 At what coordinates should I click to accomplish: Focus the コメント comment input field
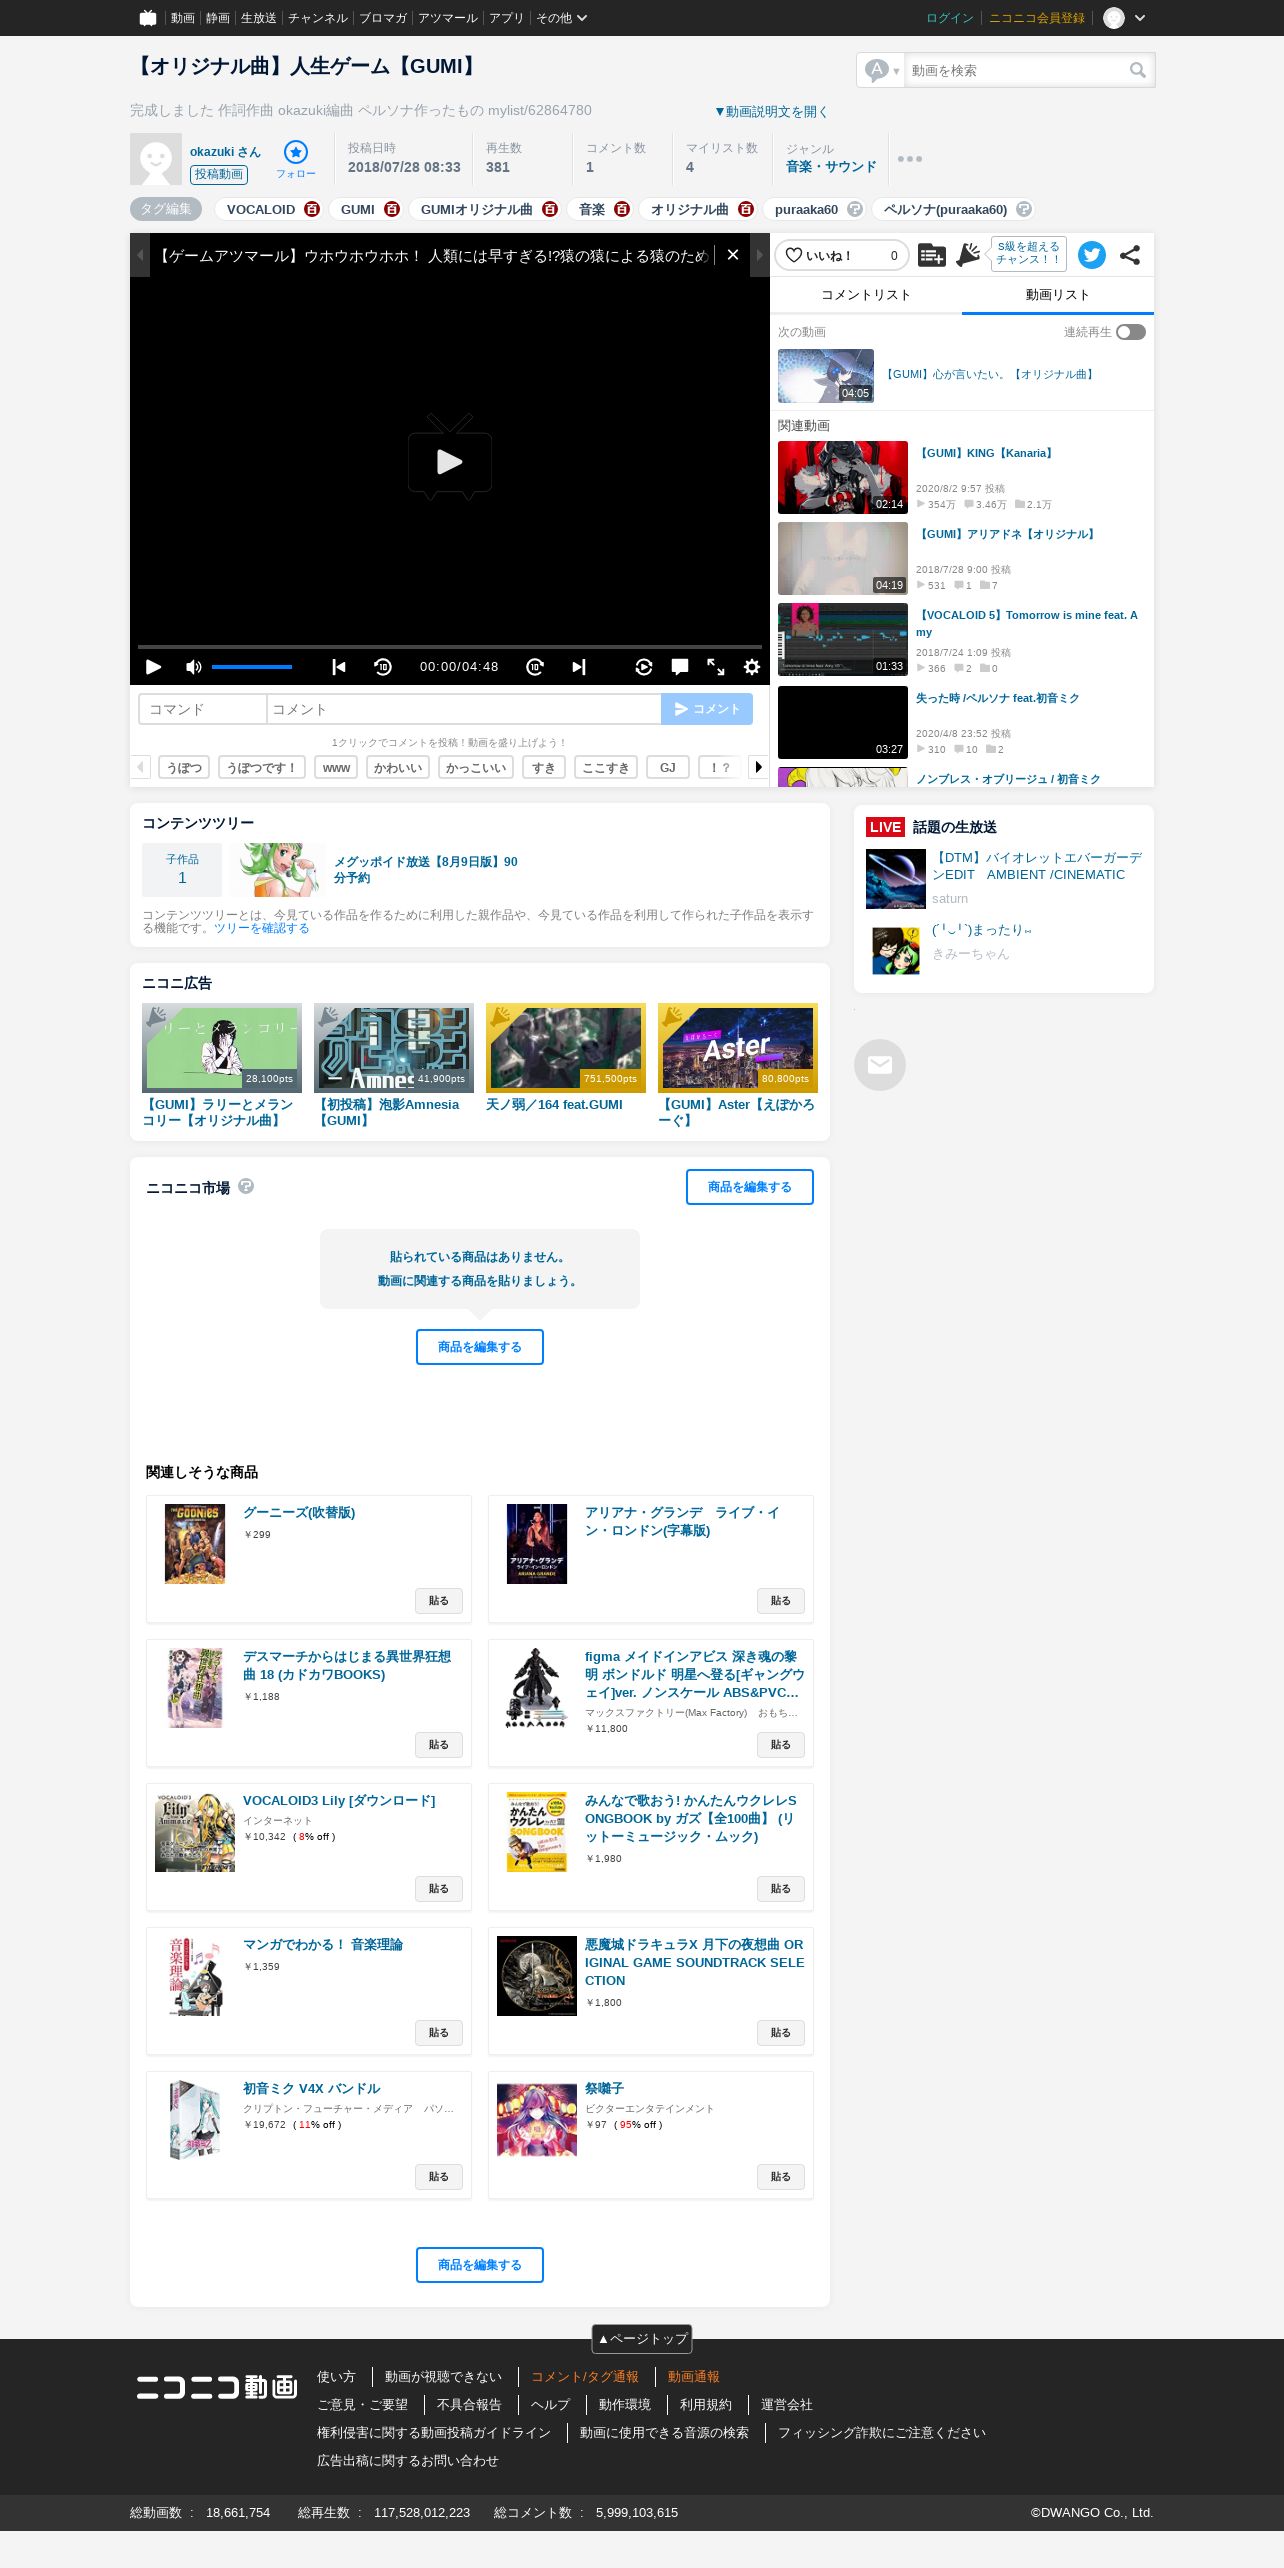(x=464, y=709)
